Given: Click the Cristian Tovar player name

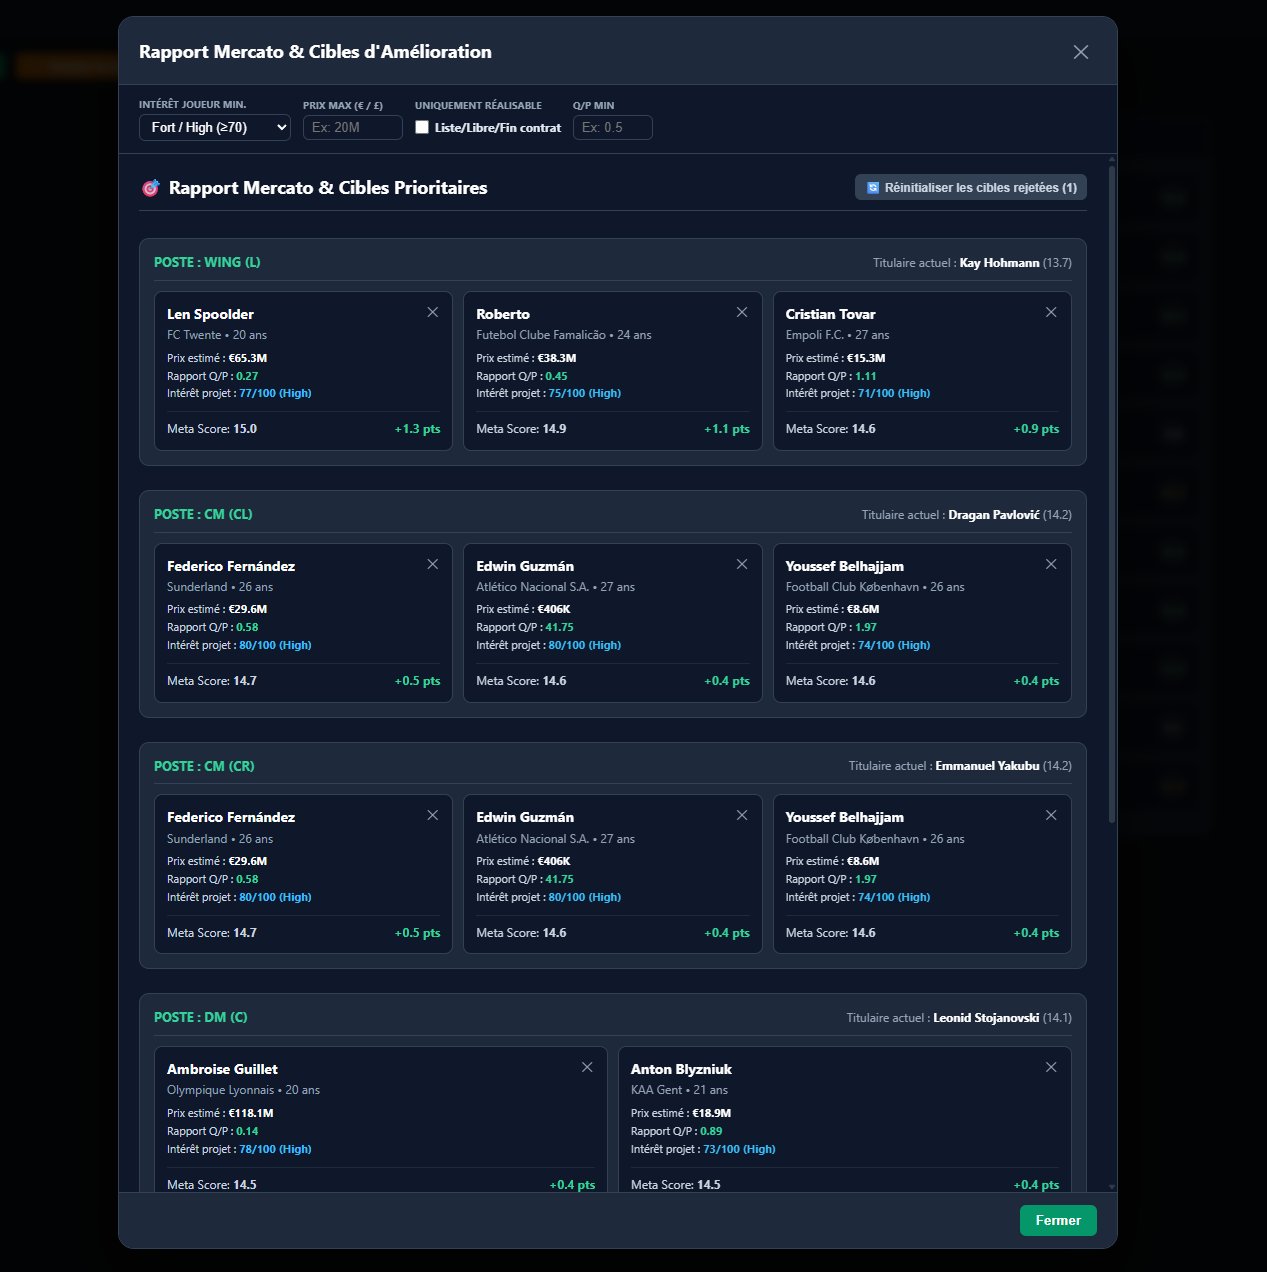Looking at the screenshot, I should click(830, 314).
